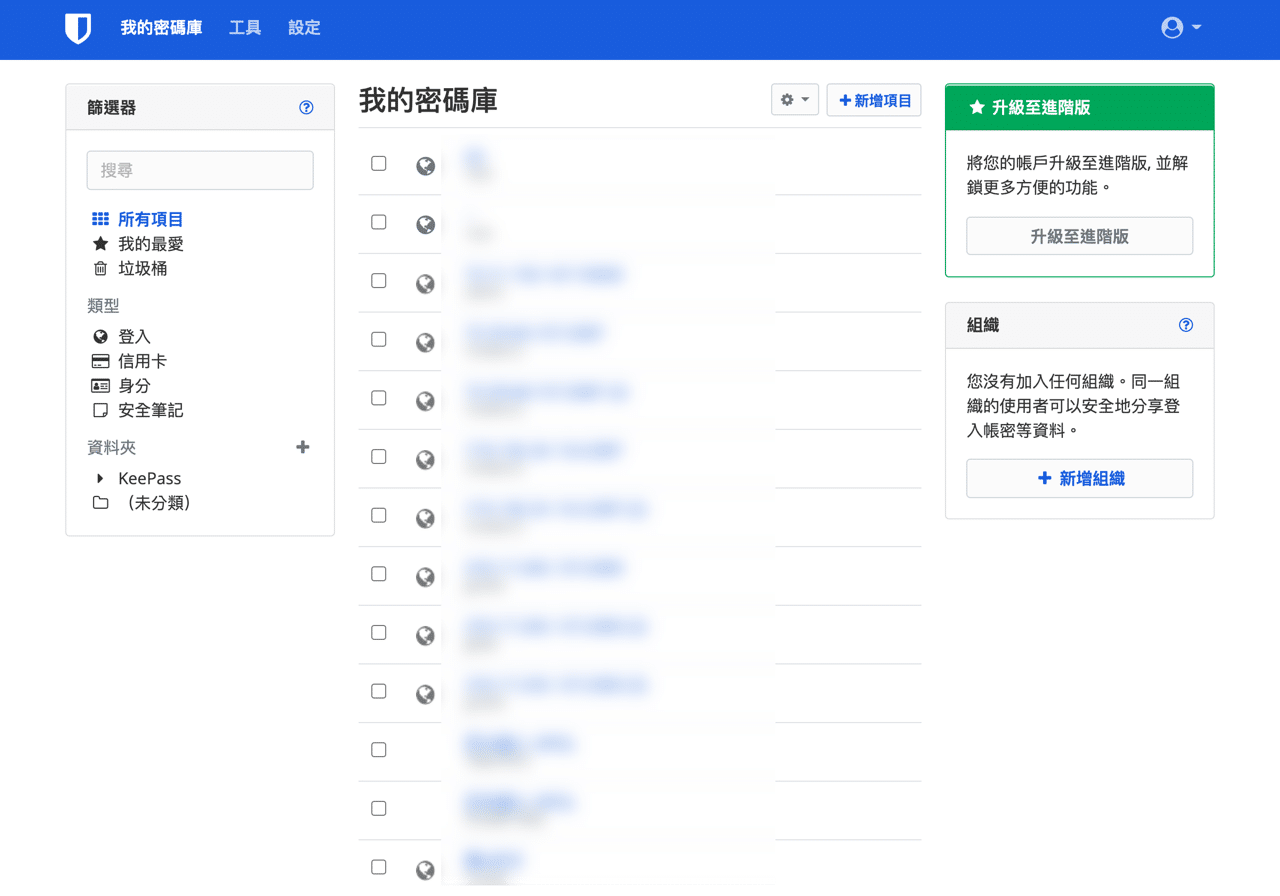Click the globe icon of the first vault item

[425, 166]
